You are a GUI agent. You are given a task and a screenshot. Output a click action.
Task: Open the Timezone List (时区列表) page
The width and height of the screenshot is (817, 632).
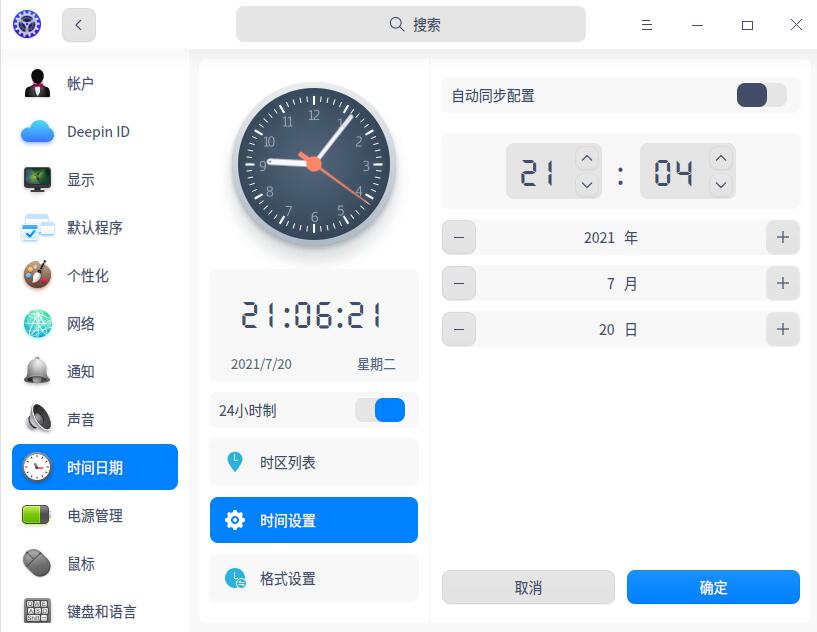314,462
